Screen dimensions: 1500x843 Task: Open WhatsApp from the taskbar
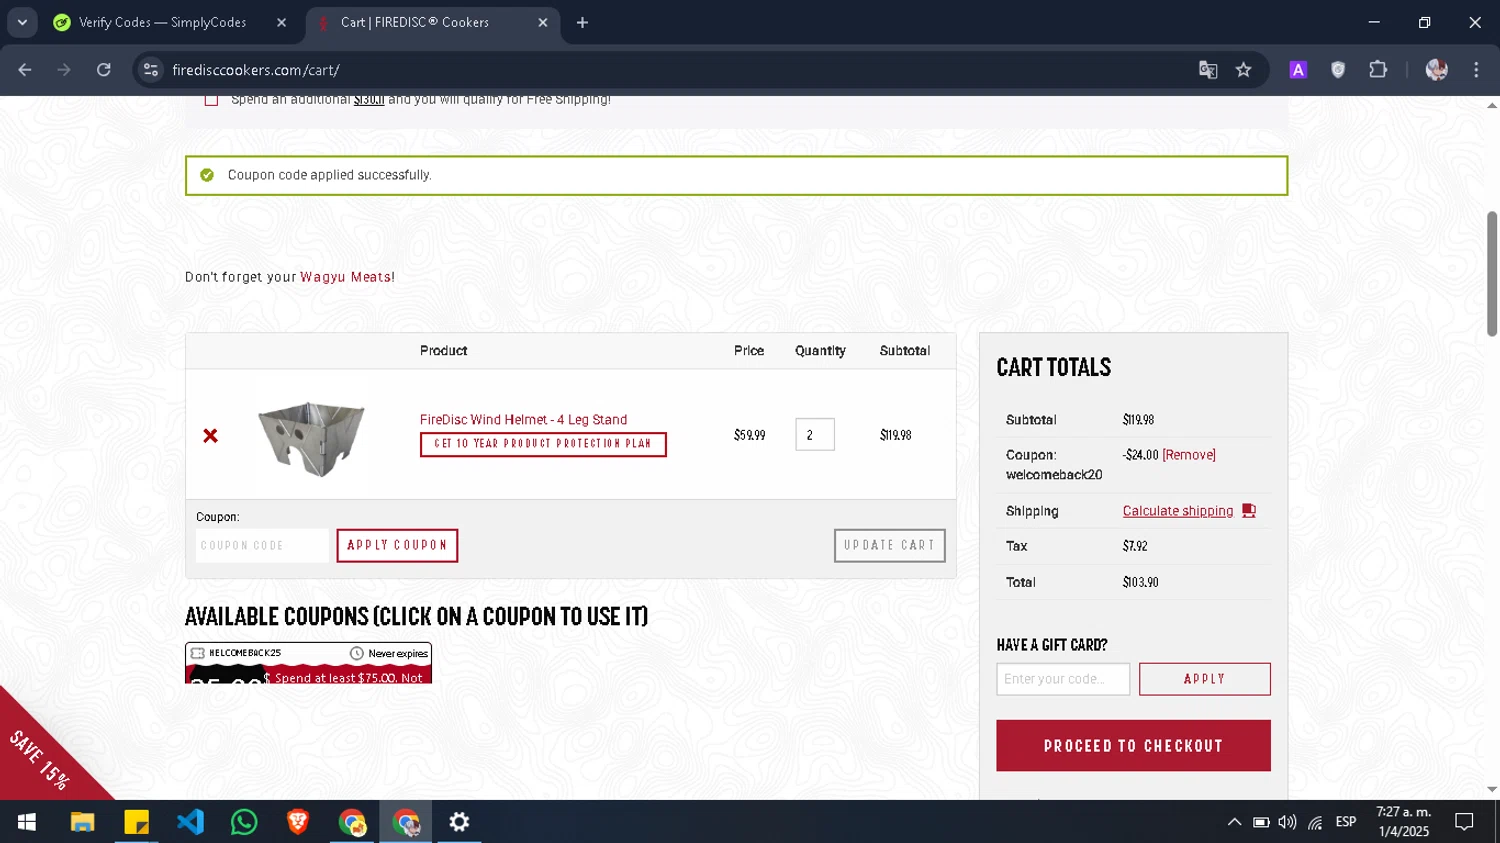coord(244,822)
